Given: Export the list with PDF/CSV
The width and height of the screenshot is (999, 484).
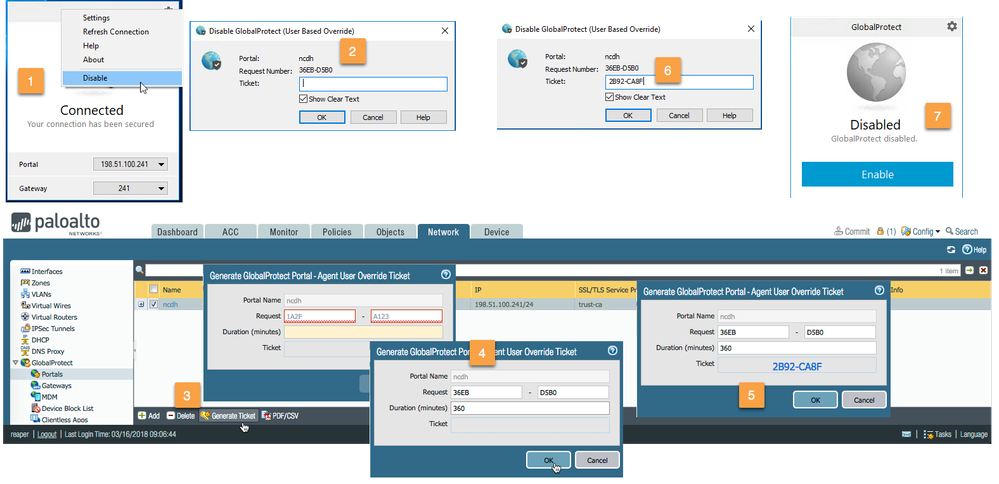Looking at the screenshot, I should click(280, 416).
